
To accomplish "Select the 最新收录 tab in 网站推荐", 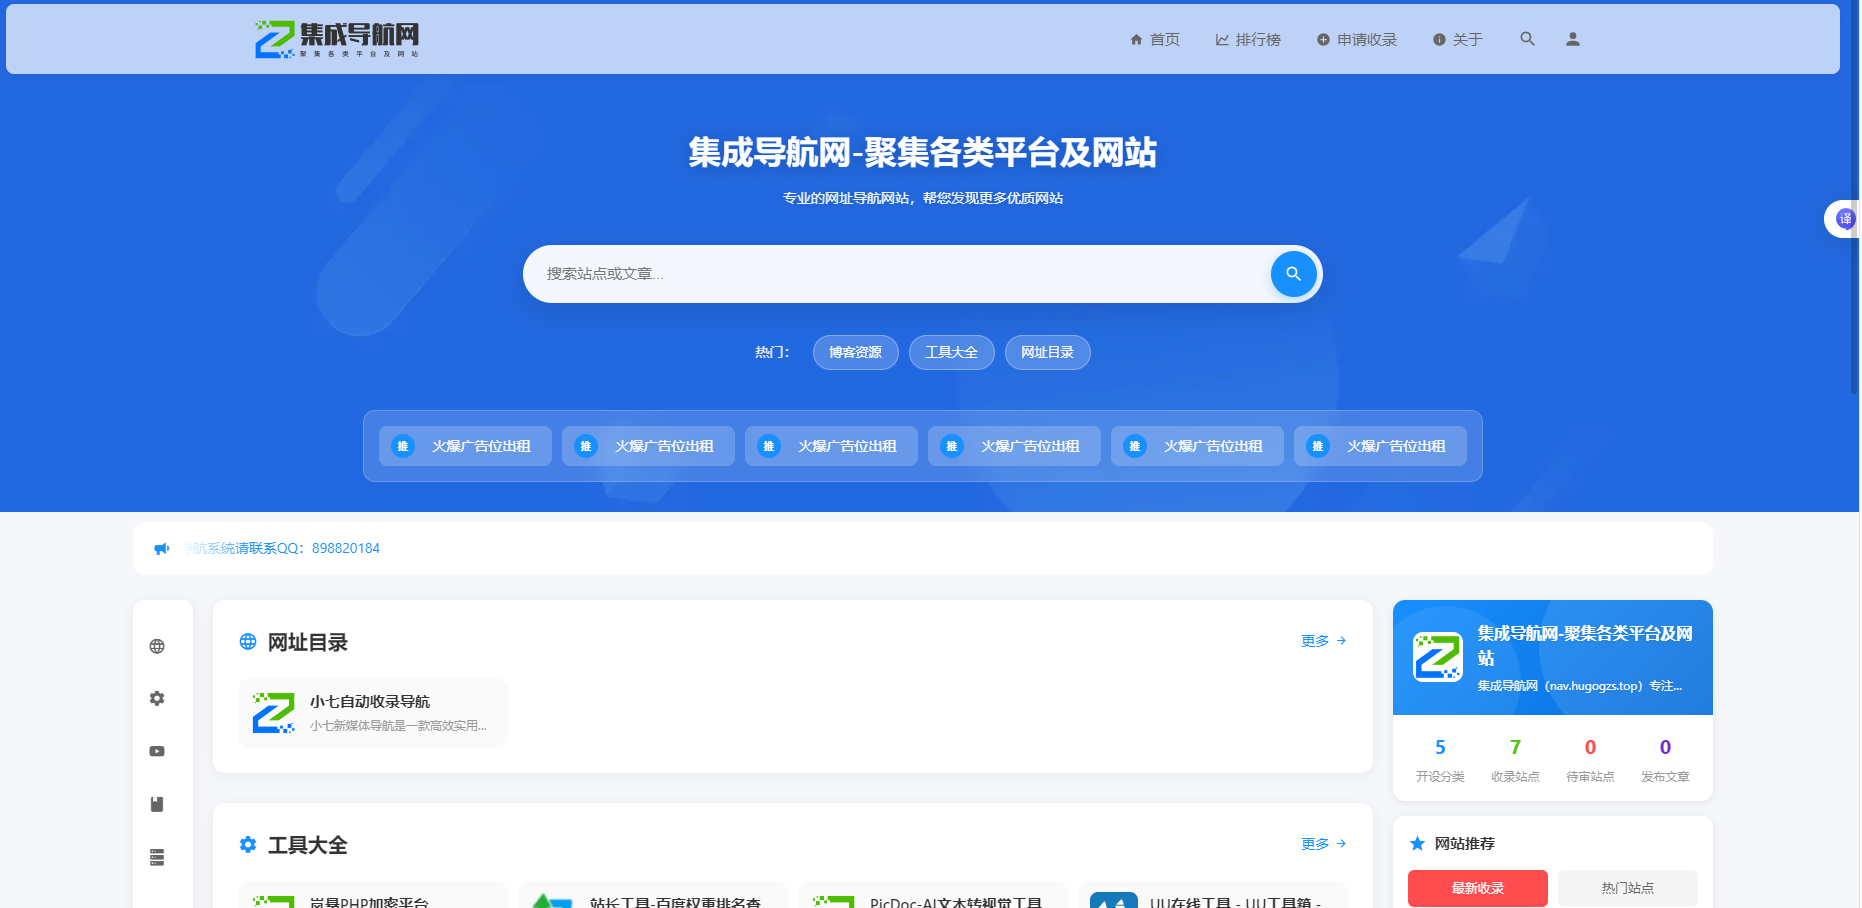I will click(x=1477, y=888).
